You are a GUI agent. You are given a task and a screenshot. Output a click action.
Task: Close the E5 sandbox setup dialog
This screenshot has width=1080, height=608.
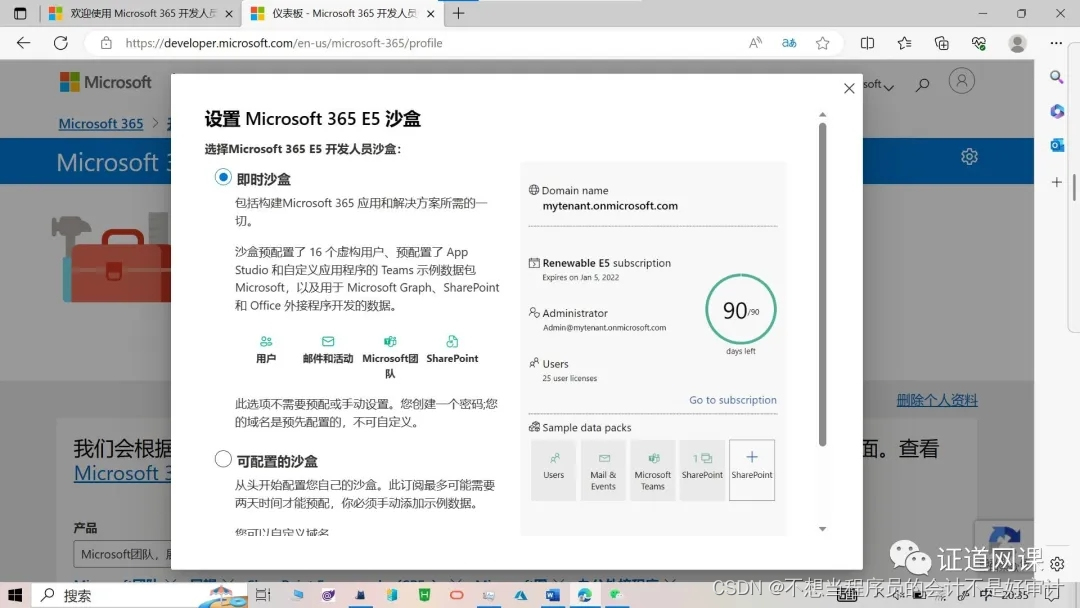849,88
